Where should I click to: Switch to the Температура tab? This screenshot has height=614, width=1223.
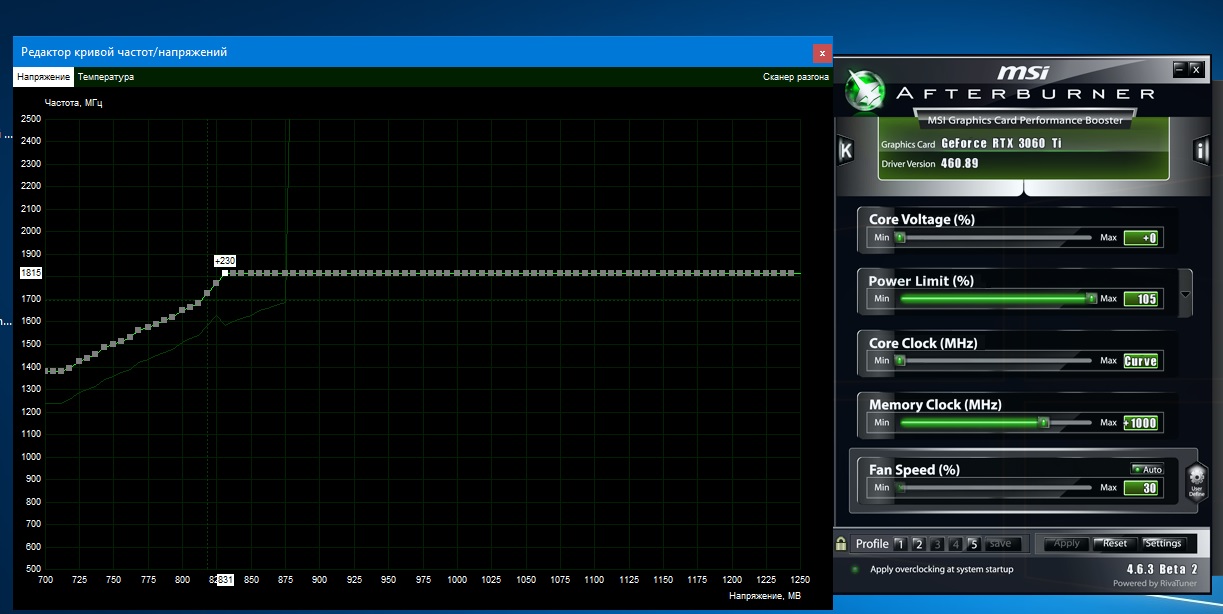105,77
